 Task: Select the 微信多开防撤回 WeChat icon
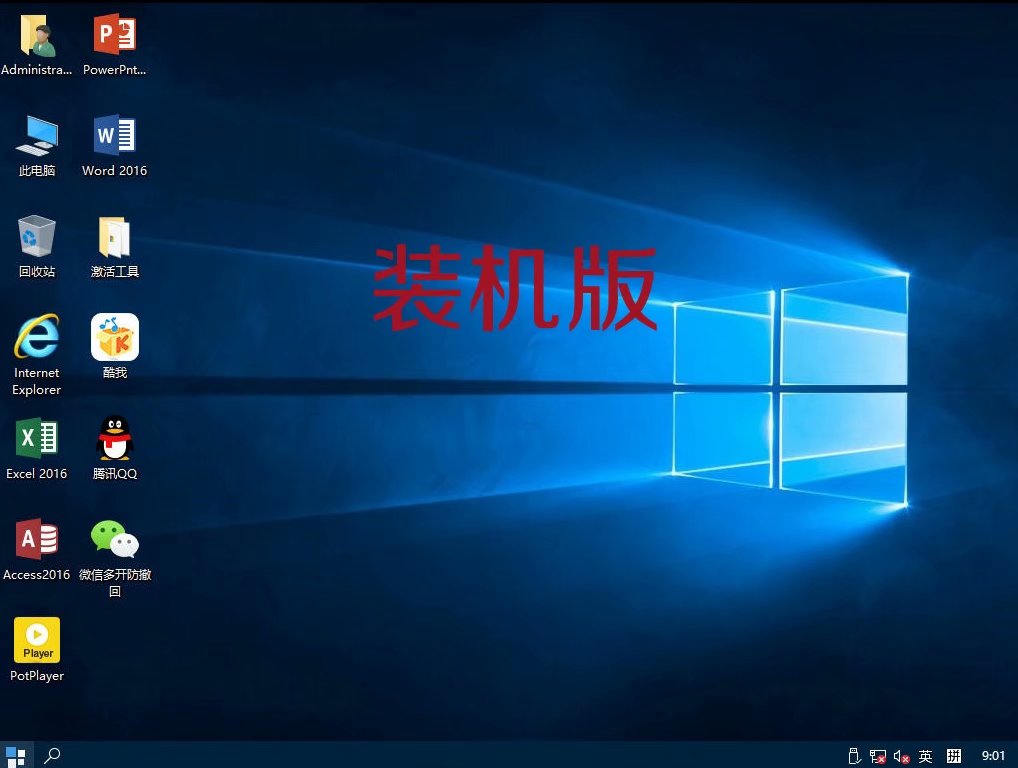[114, 540]
